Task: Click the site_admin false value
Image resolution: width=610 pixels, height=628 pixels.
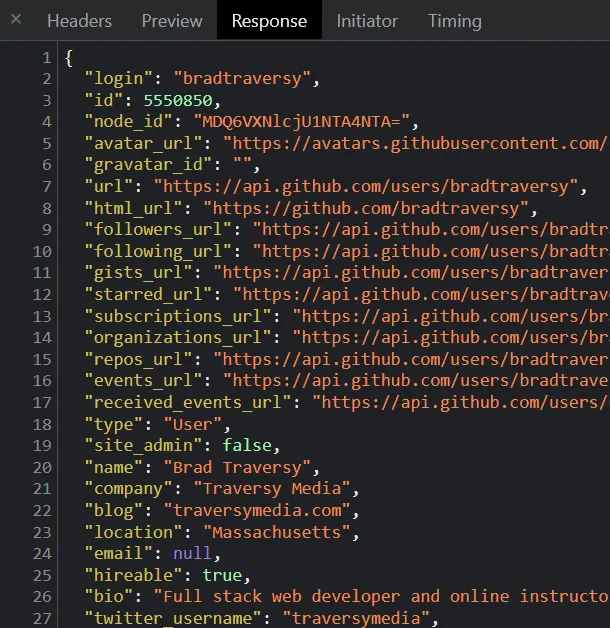Action: tap(246, 445)
